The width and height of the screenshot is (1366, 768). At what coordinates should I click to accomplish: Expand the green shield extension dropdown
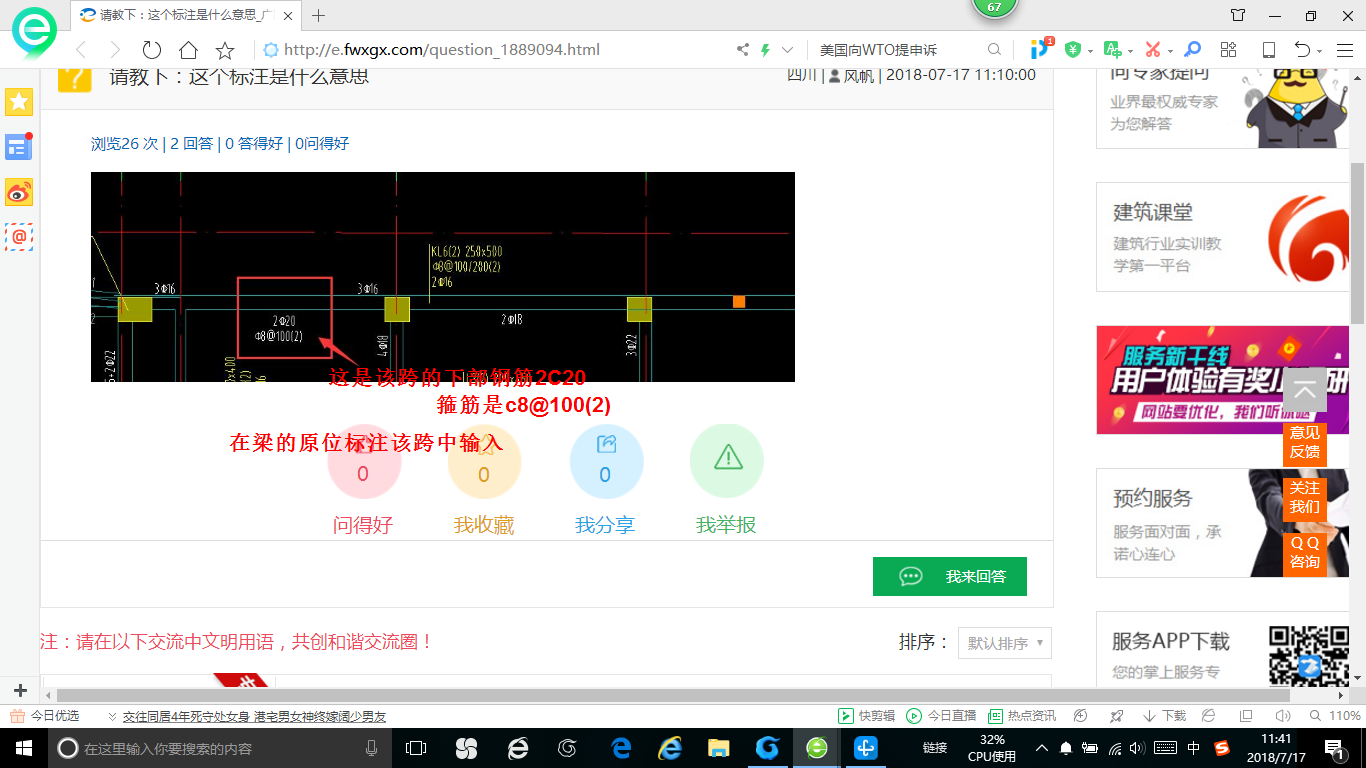[1091, 51]
